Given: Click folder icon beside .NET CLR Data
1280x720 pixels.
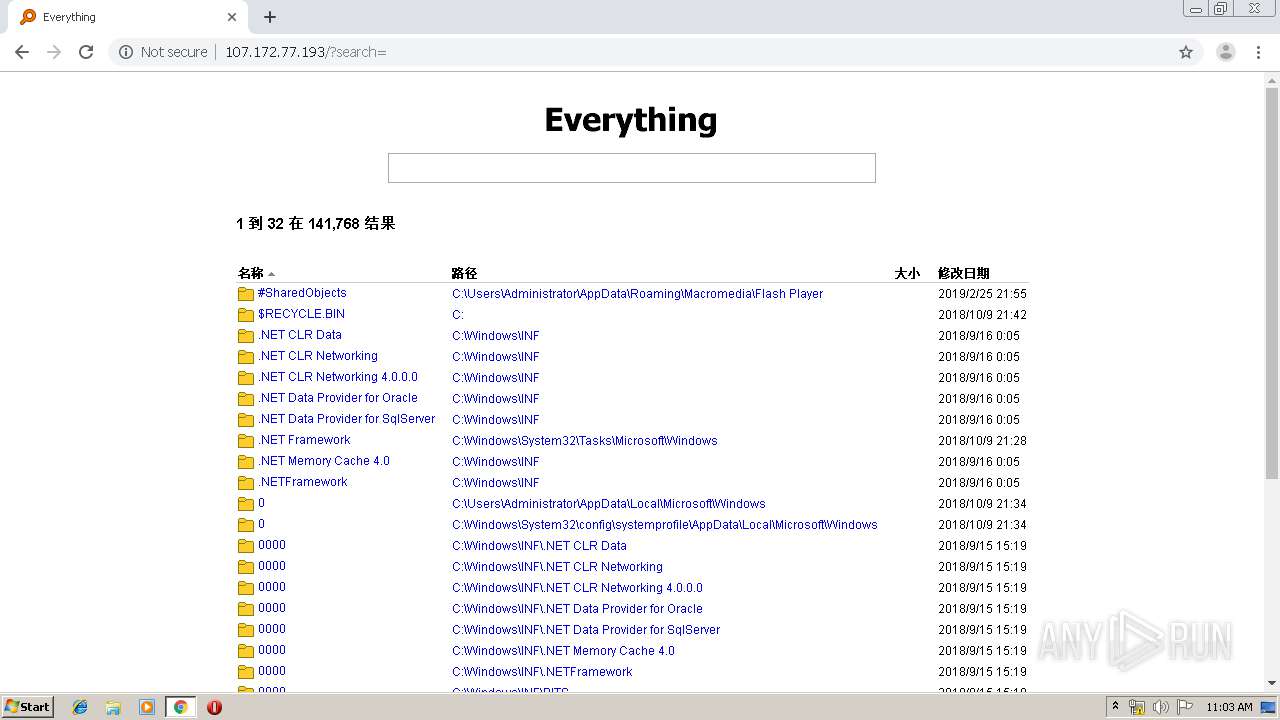Looking at the screenshot, I should point(246,336).
